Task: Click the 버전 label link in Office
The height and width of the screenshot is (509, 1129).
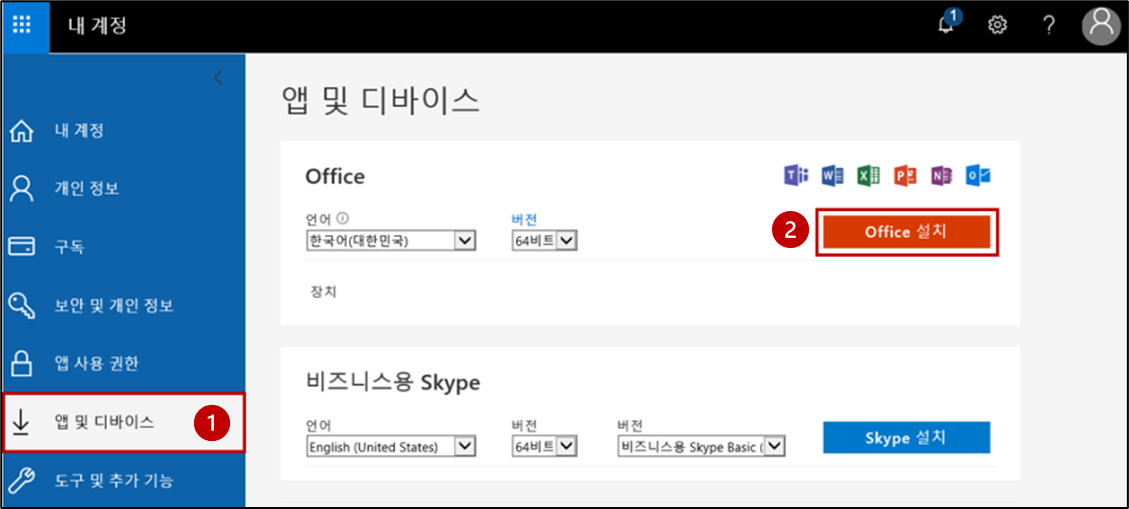Action: (x=524, y=219)
